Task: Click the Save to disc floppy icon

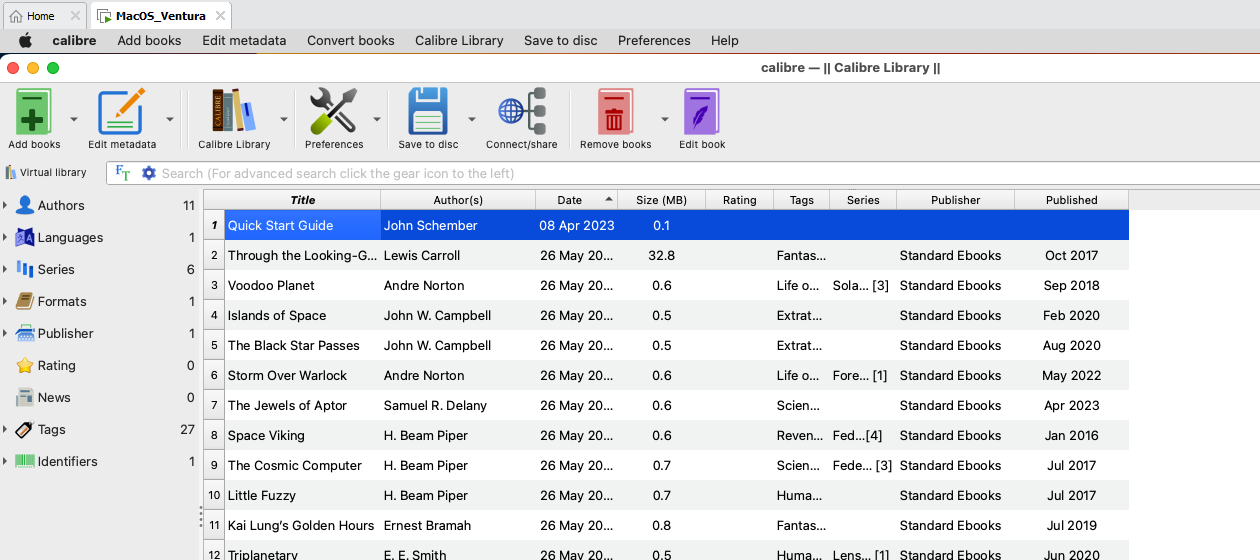Action: coord(428,112)
